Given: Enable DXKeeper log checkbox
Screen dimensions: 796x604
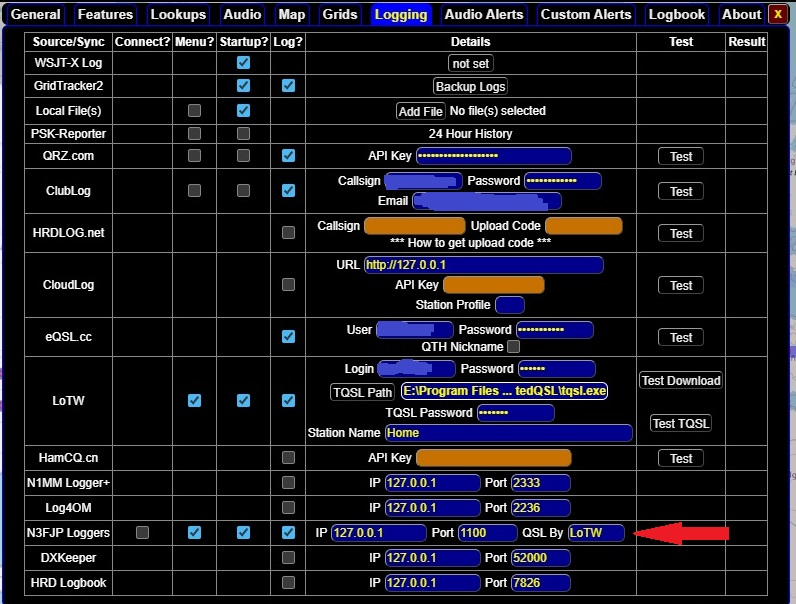Looking at the screenshot, I should 288,557.
